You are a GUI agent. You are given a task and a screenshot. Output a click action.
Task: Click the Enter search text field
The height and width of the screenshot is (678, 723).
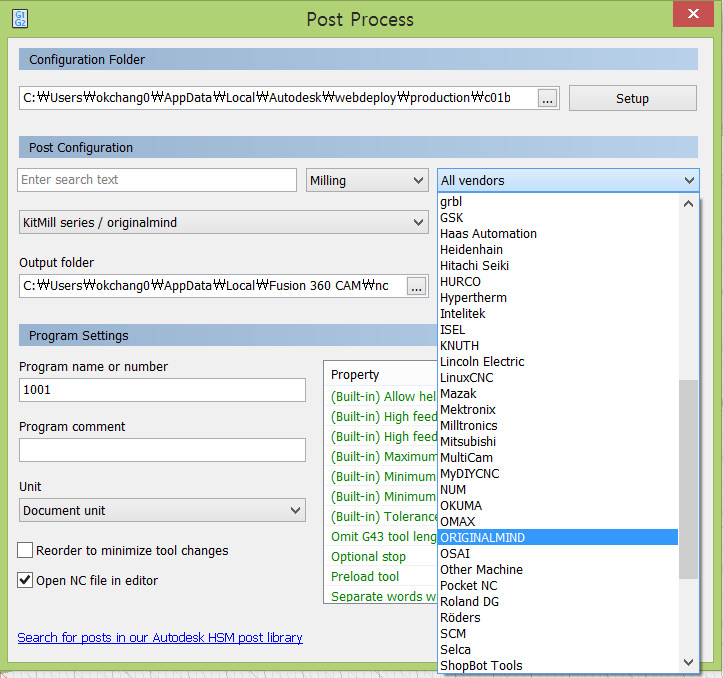[157, 180]
